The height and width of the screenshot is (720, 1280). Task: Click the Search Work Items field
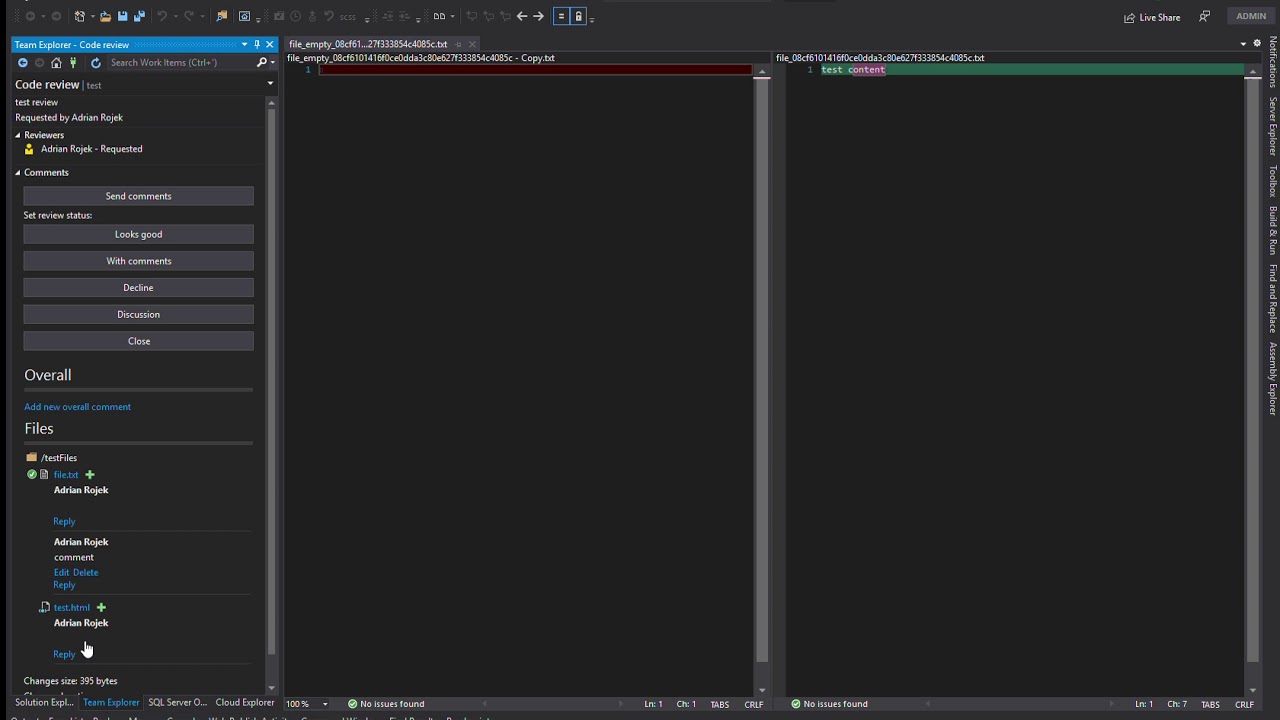coord(180,62)
